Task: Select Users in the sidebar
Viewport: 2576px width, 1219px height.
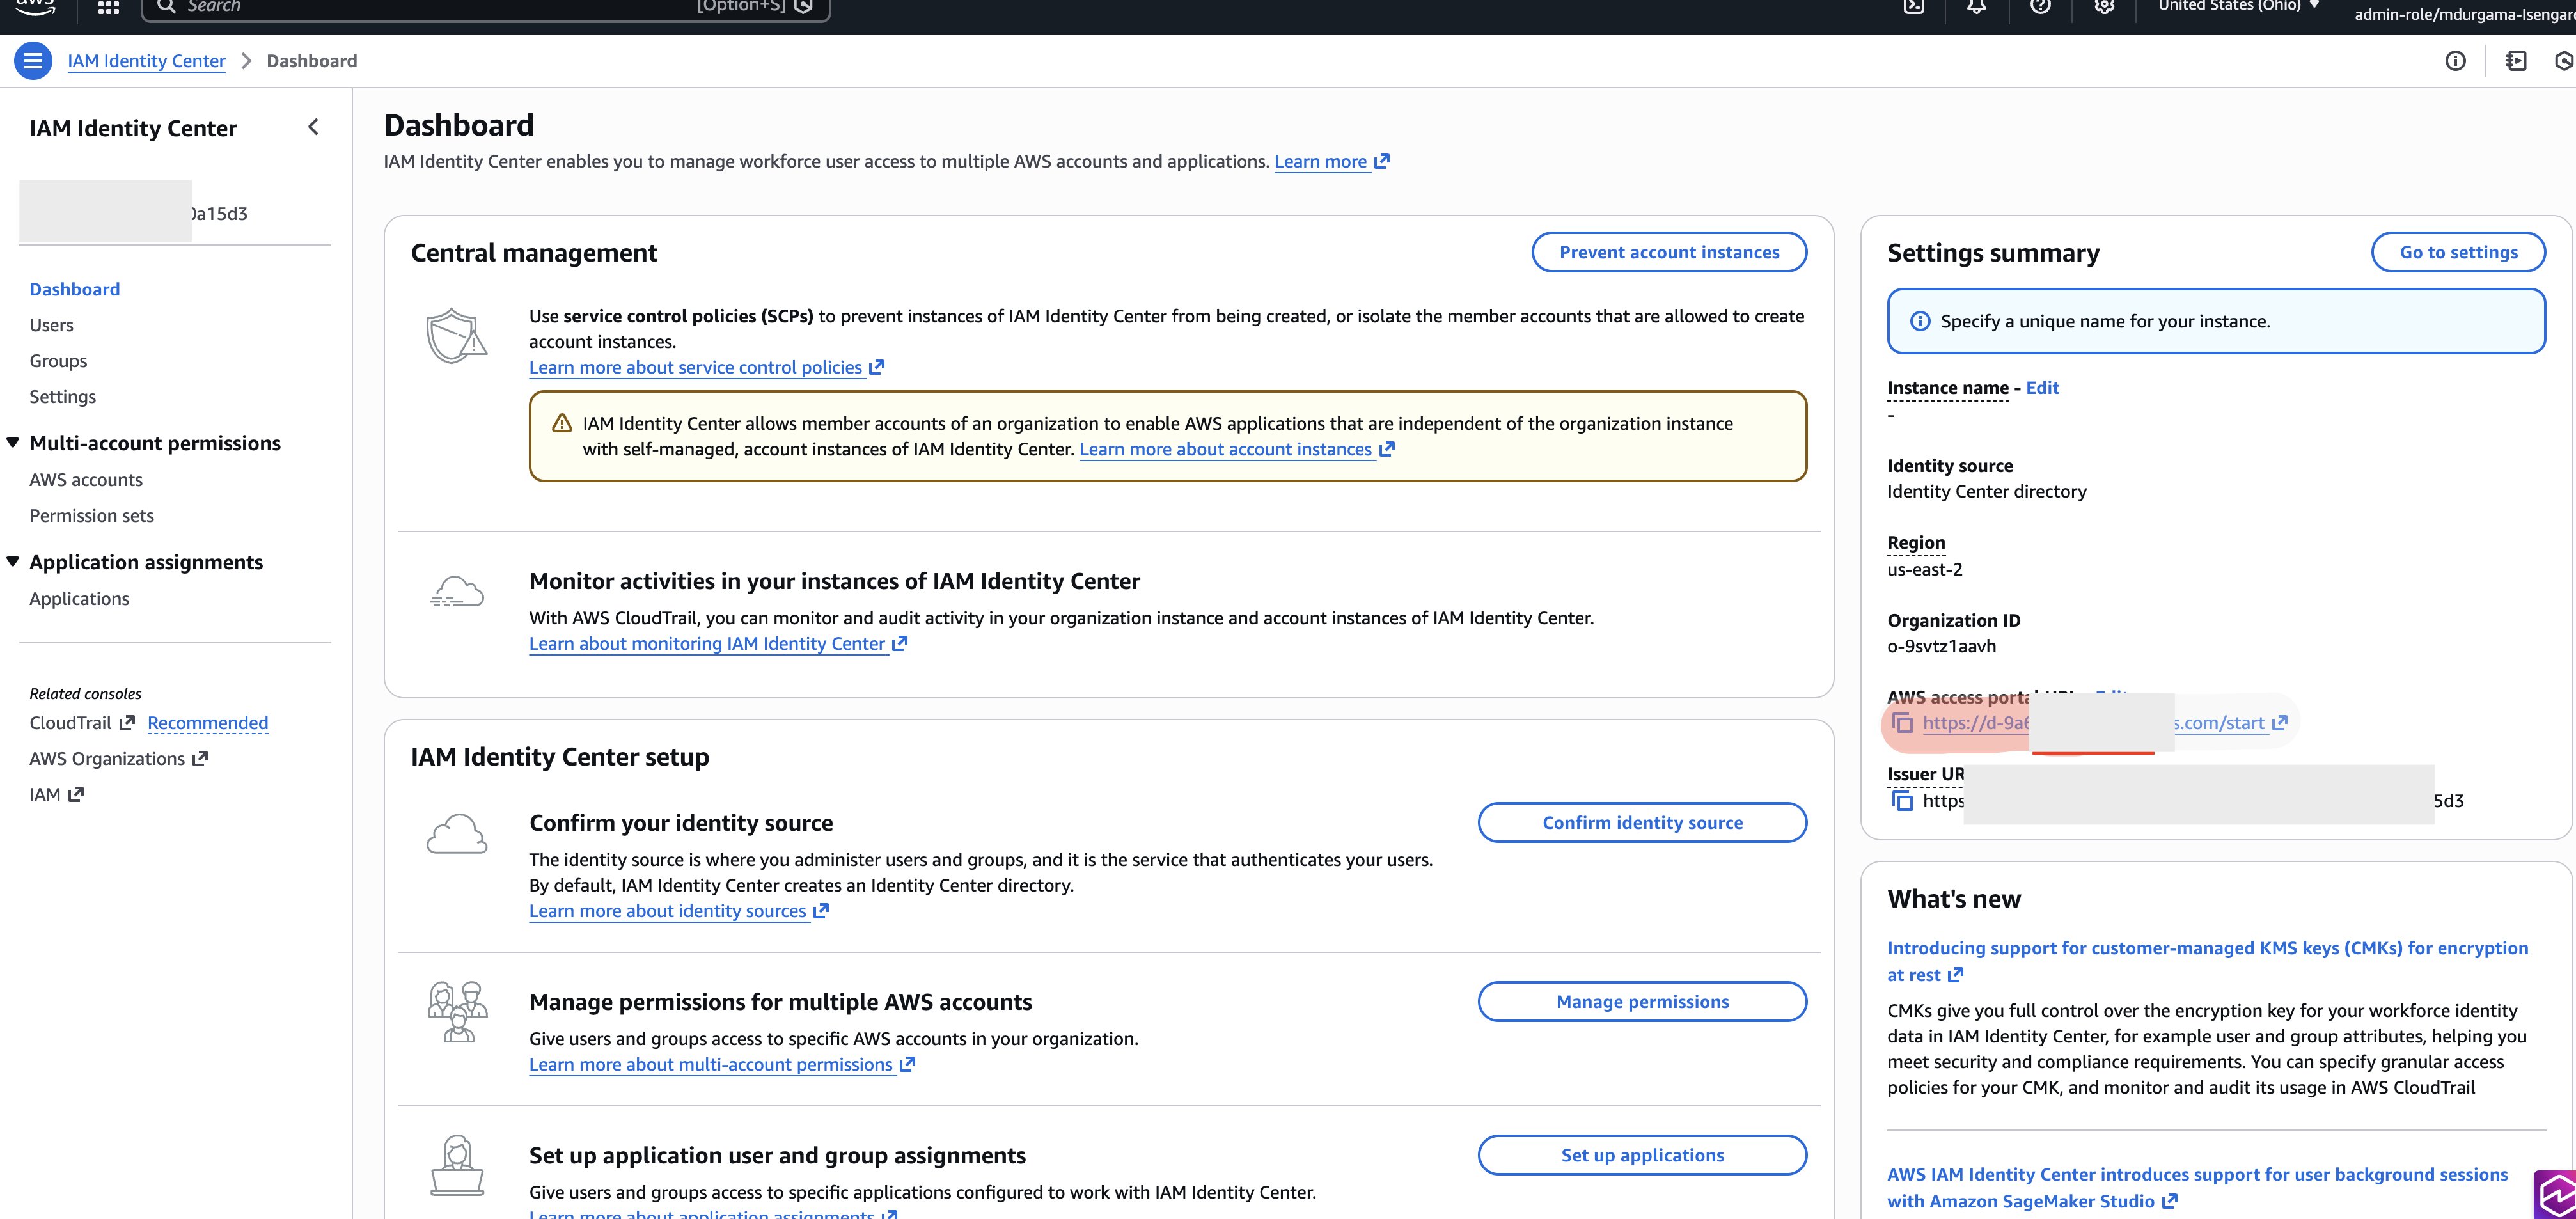Action: click(52, 324)
